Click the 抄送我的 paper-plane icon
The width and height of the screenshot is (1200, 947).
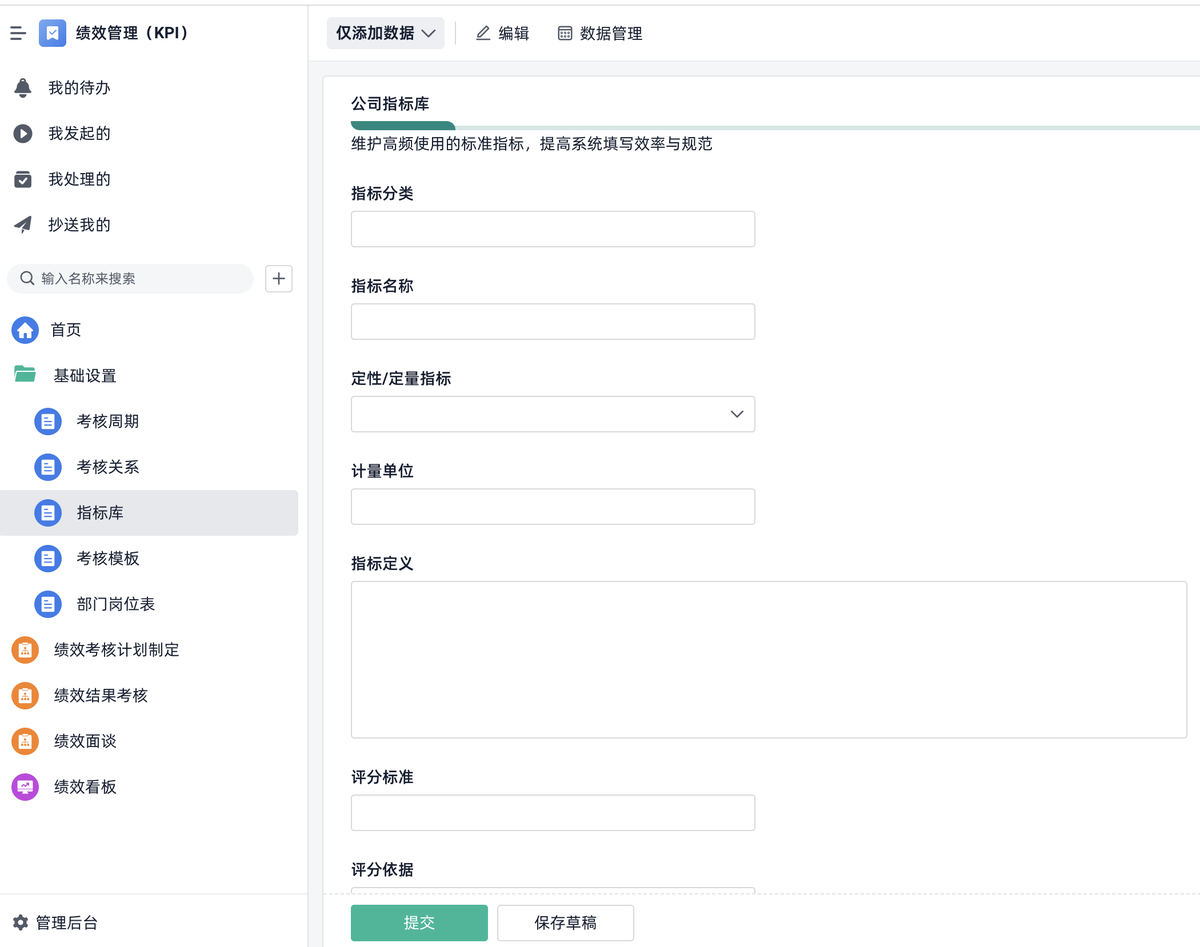[x=25, y=225]
